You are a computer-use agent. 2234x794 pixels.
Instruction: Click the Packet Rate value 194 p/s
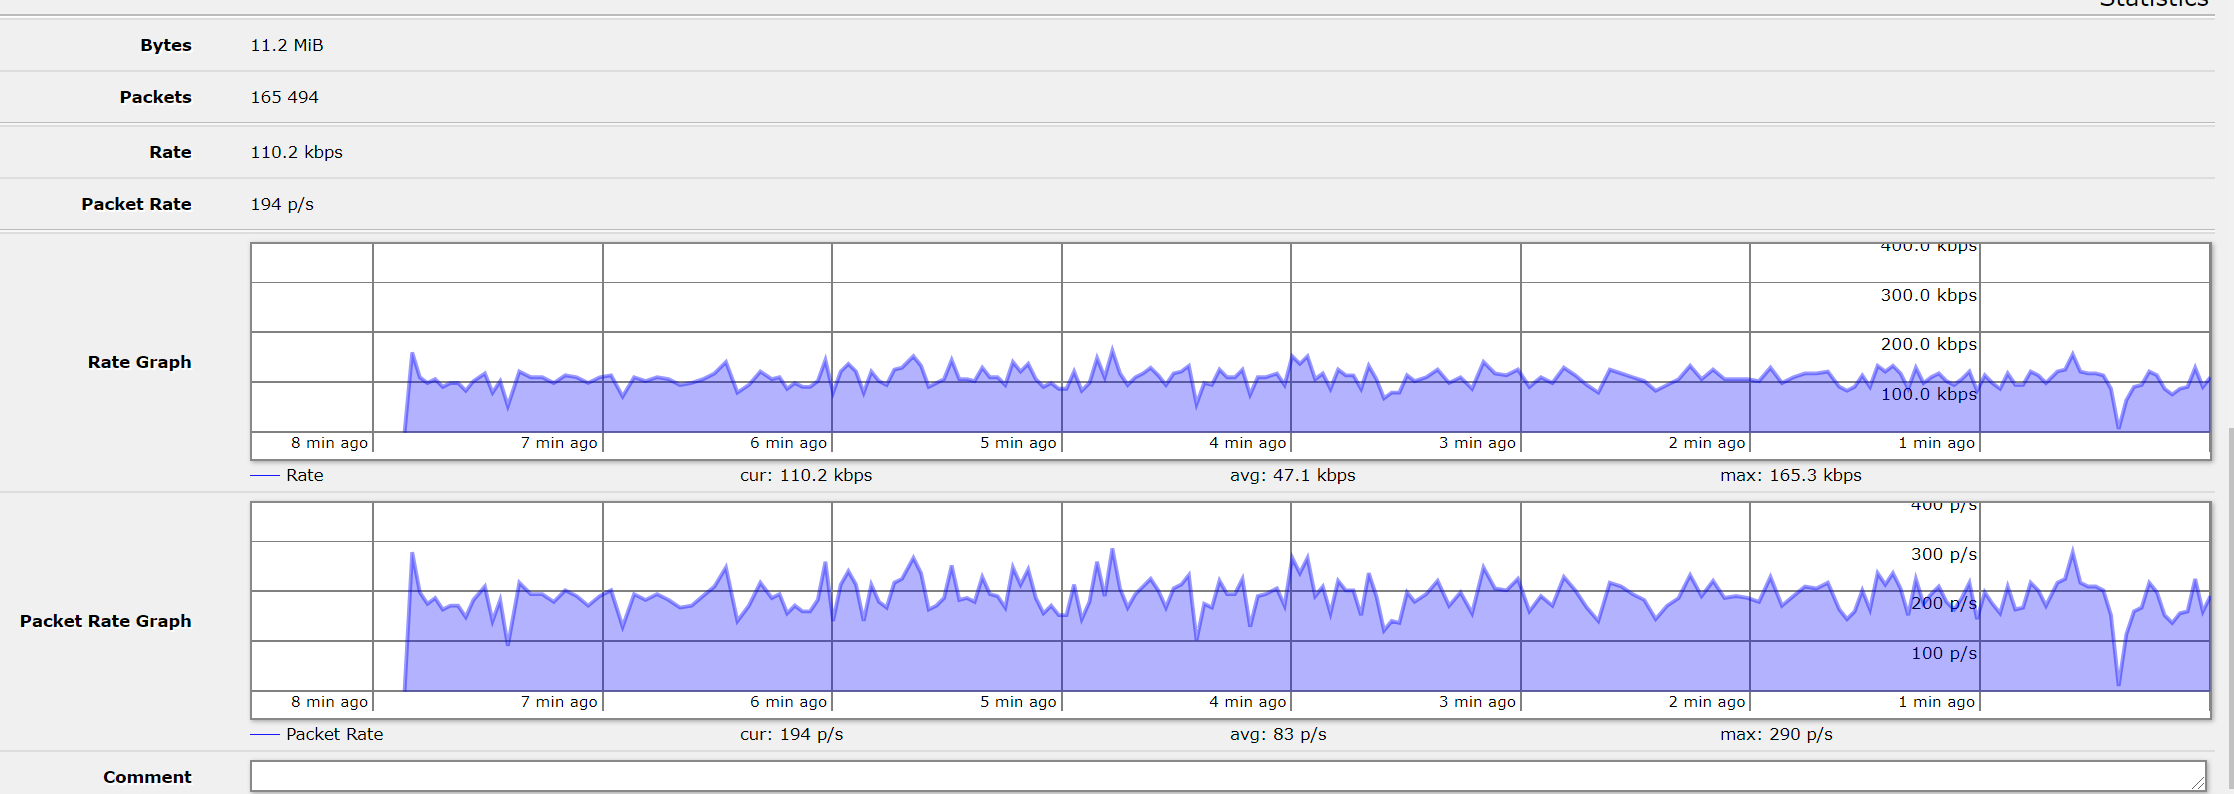pyautogui.click(x=282, y=204)
